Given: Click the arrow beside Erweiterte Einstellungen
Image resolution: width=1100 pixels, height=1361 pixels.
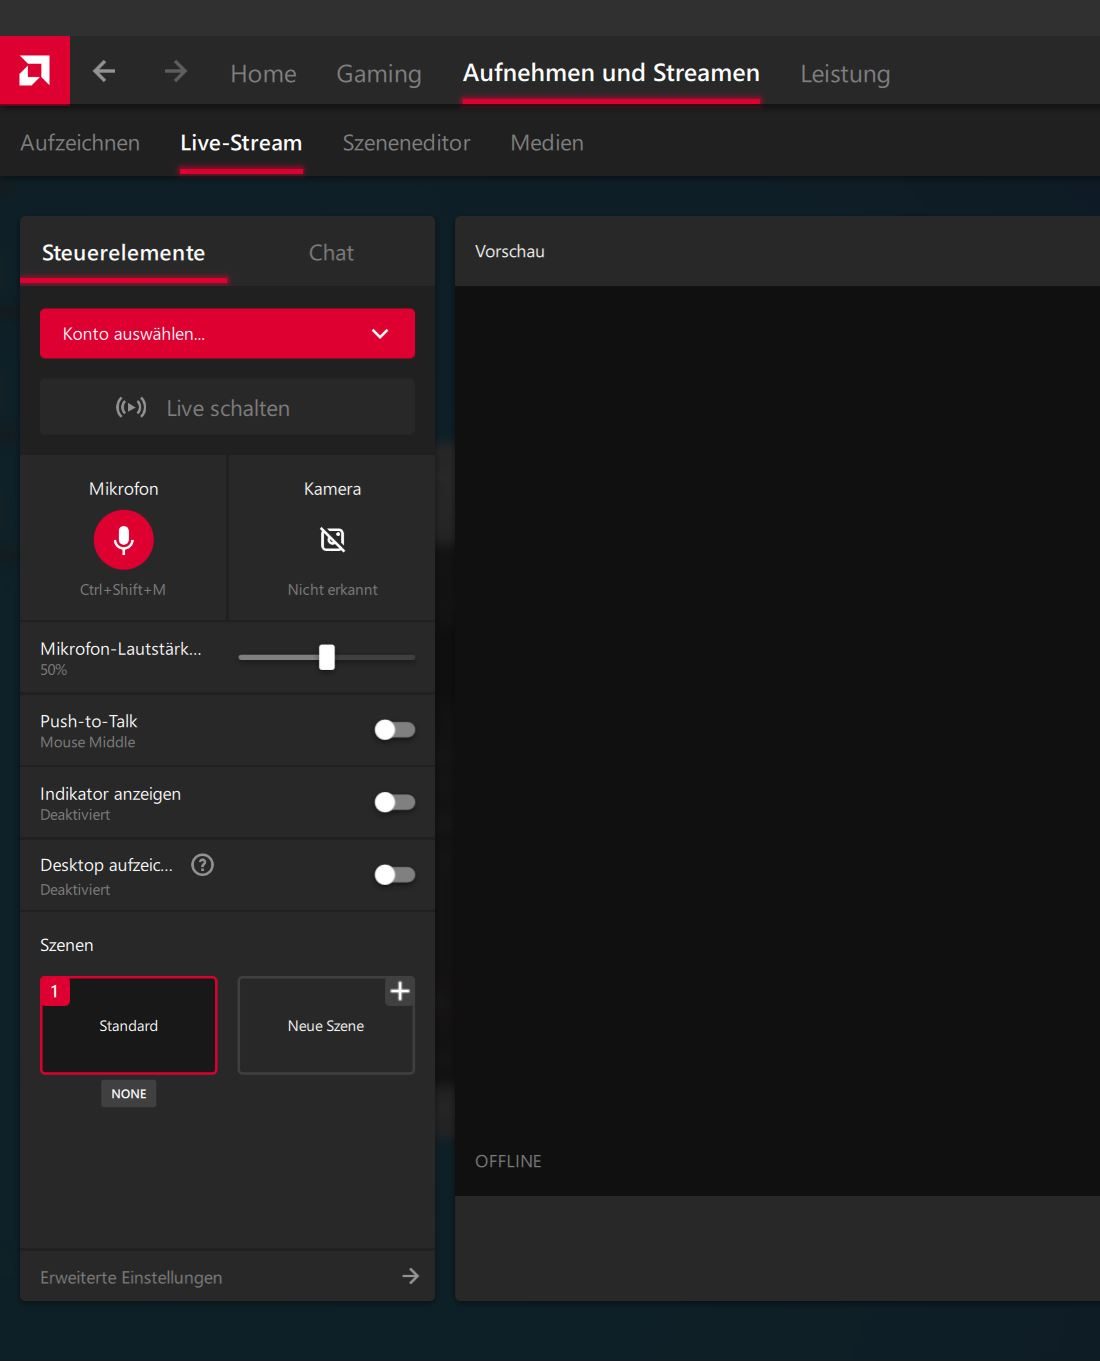Looking at the screenshot, I should click(410, 1276).
